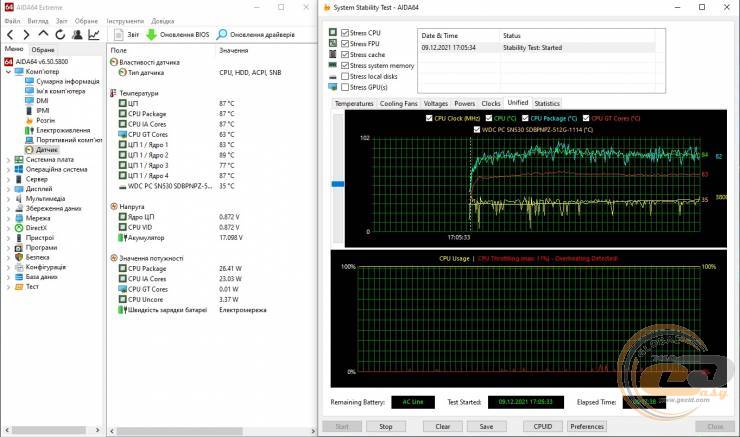Expand the Системна плата tree node
This screenshot has width=740, height=437.
tap(8, 160)
